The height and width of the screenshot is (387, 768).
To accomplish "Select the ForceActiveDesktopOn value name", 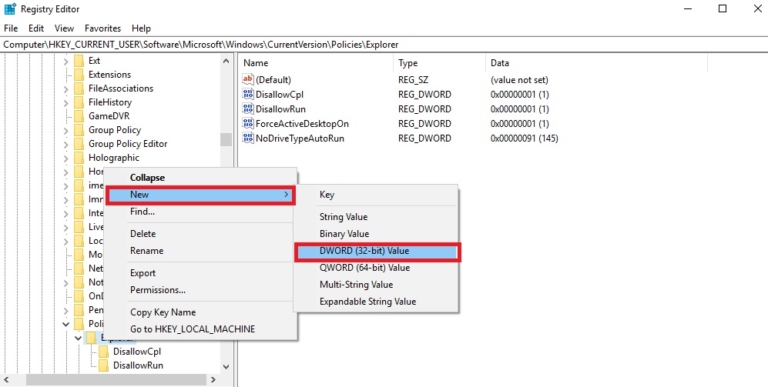I will pyautogui.click(x=302, y=123).
